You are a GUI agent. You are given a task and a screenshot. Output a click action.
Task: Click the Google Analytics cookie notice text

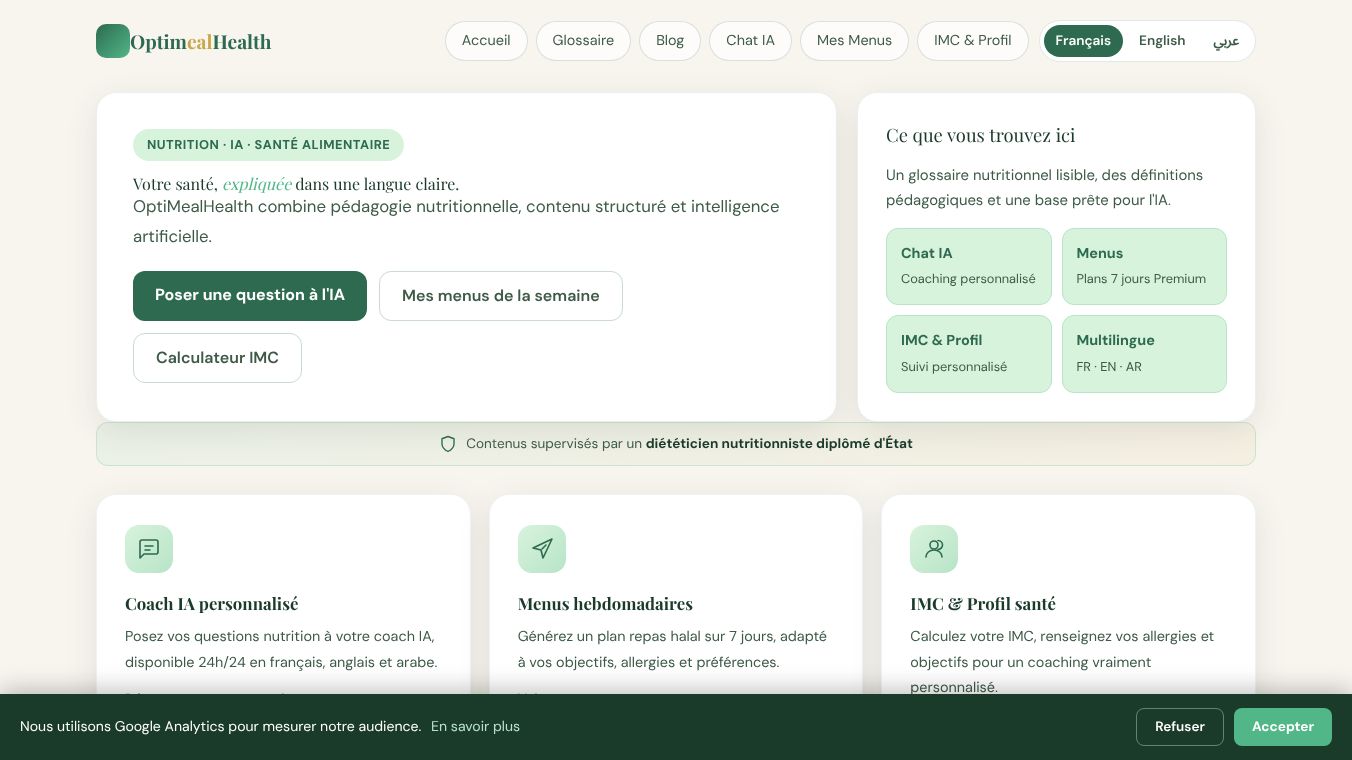(x=220, y=727)
